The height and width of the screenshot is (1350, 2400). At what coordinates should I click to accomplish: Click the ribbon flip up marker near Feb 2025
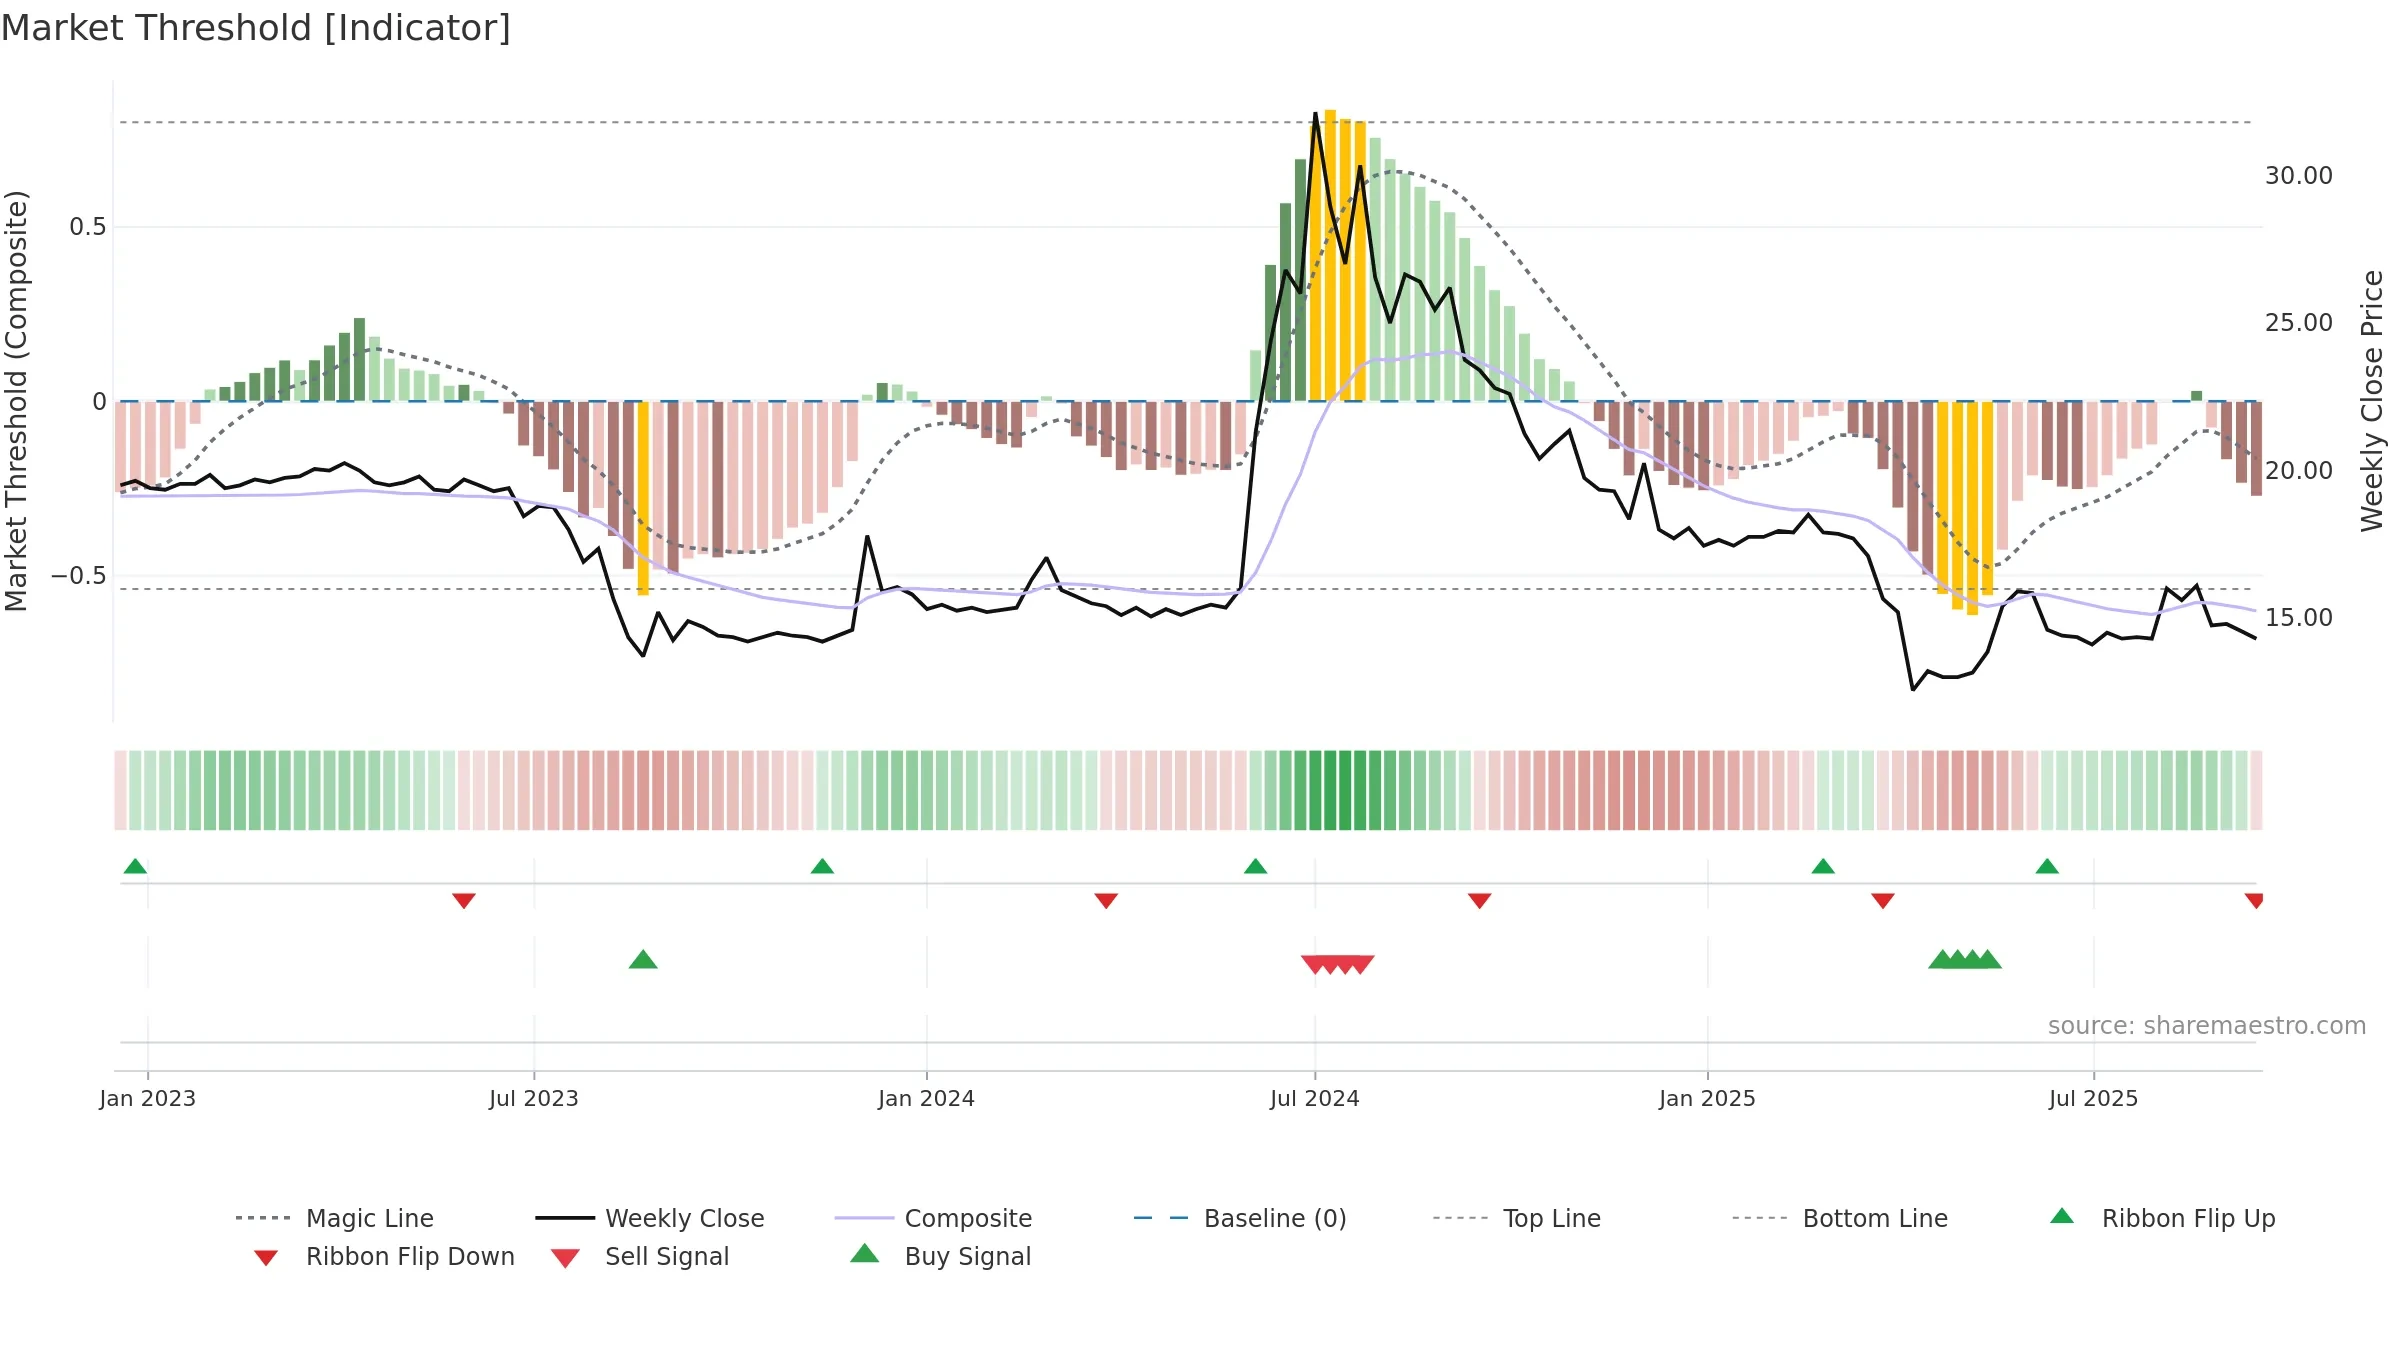(x=1823, y=866)
